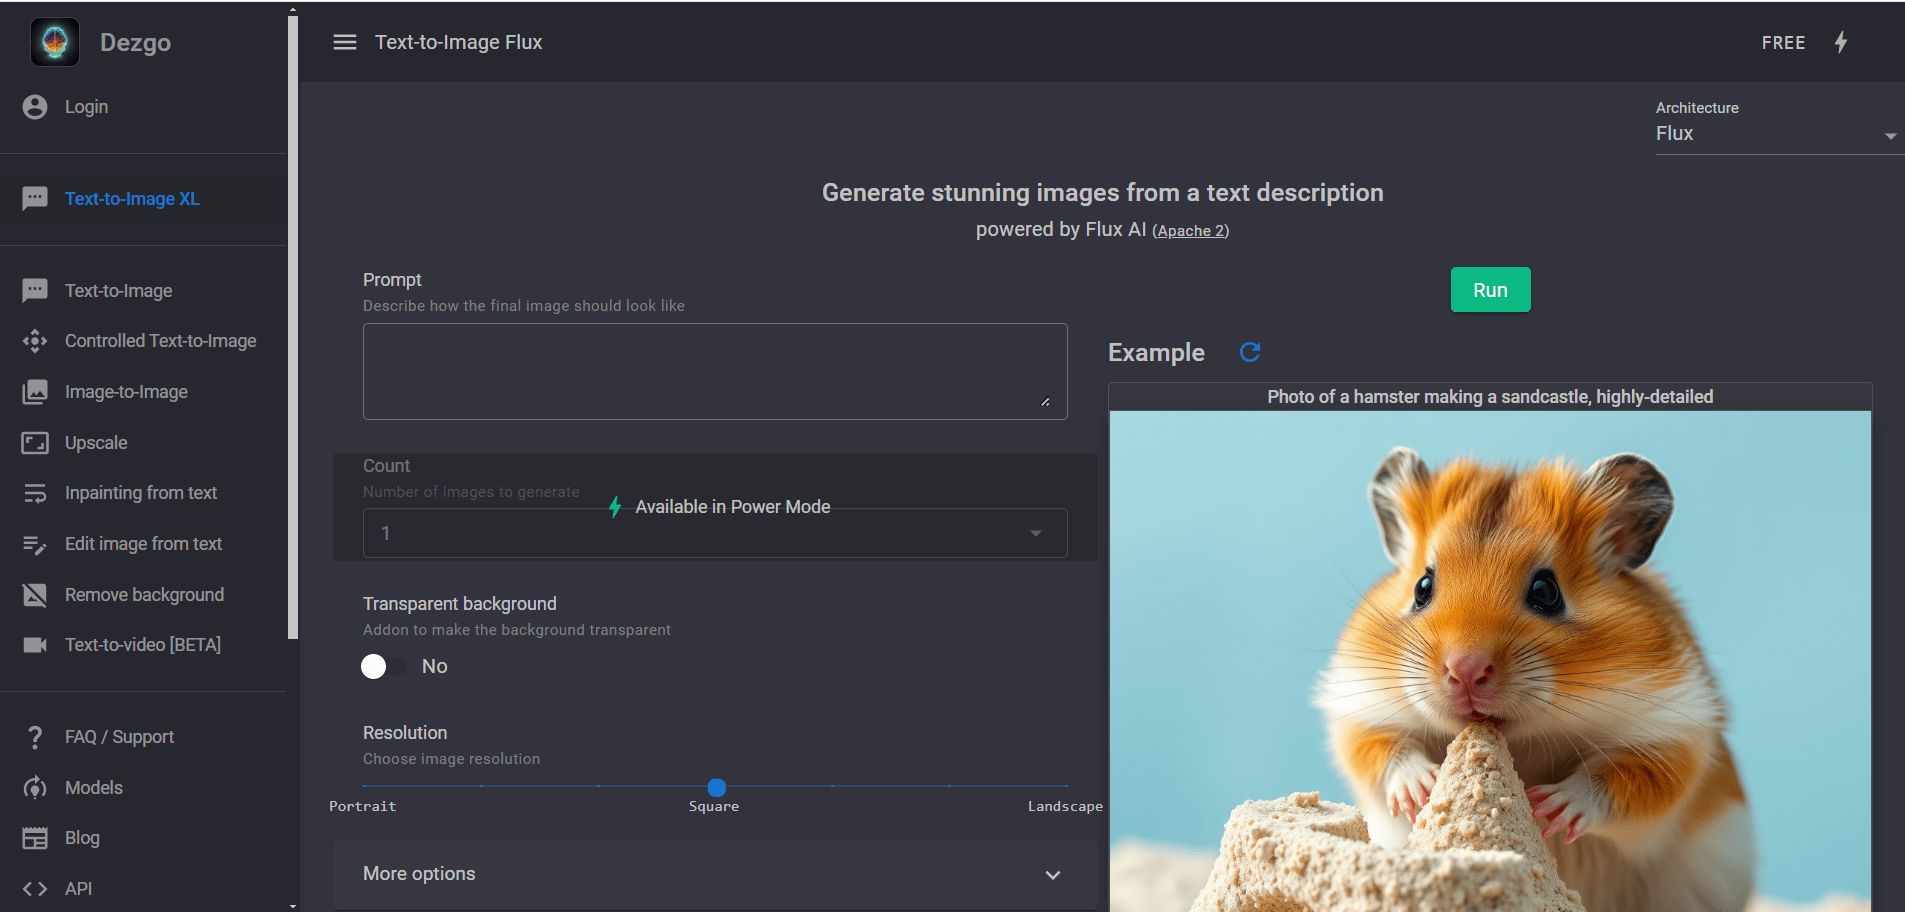This screenshot has width=1905, height=912.
Task: Open the Text-to-video BETA page
Action: point(142,645)
